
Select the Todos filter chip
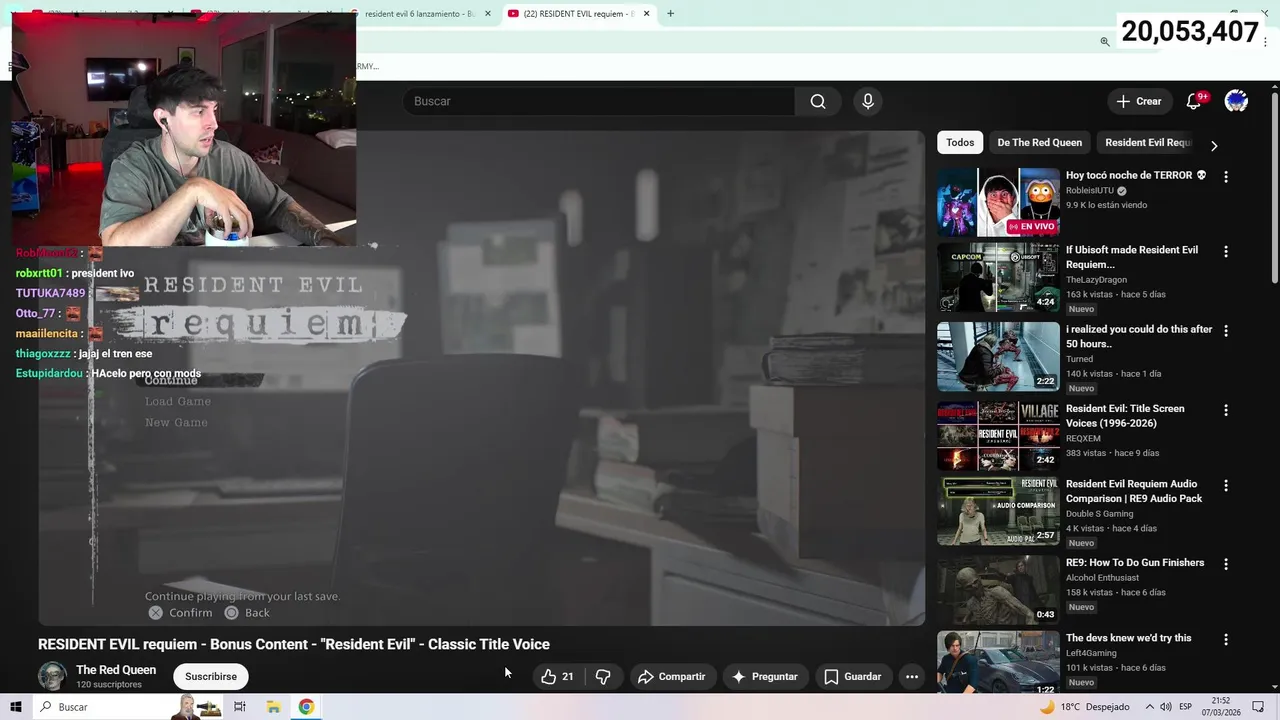point(960,142)
